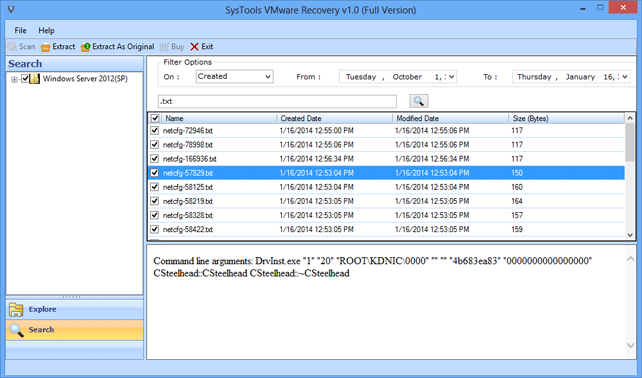Switch to the Search pane
The width and height of the screenshot is (642, 378).
pyautogui.click(x=75, y=330)
